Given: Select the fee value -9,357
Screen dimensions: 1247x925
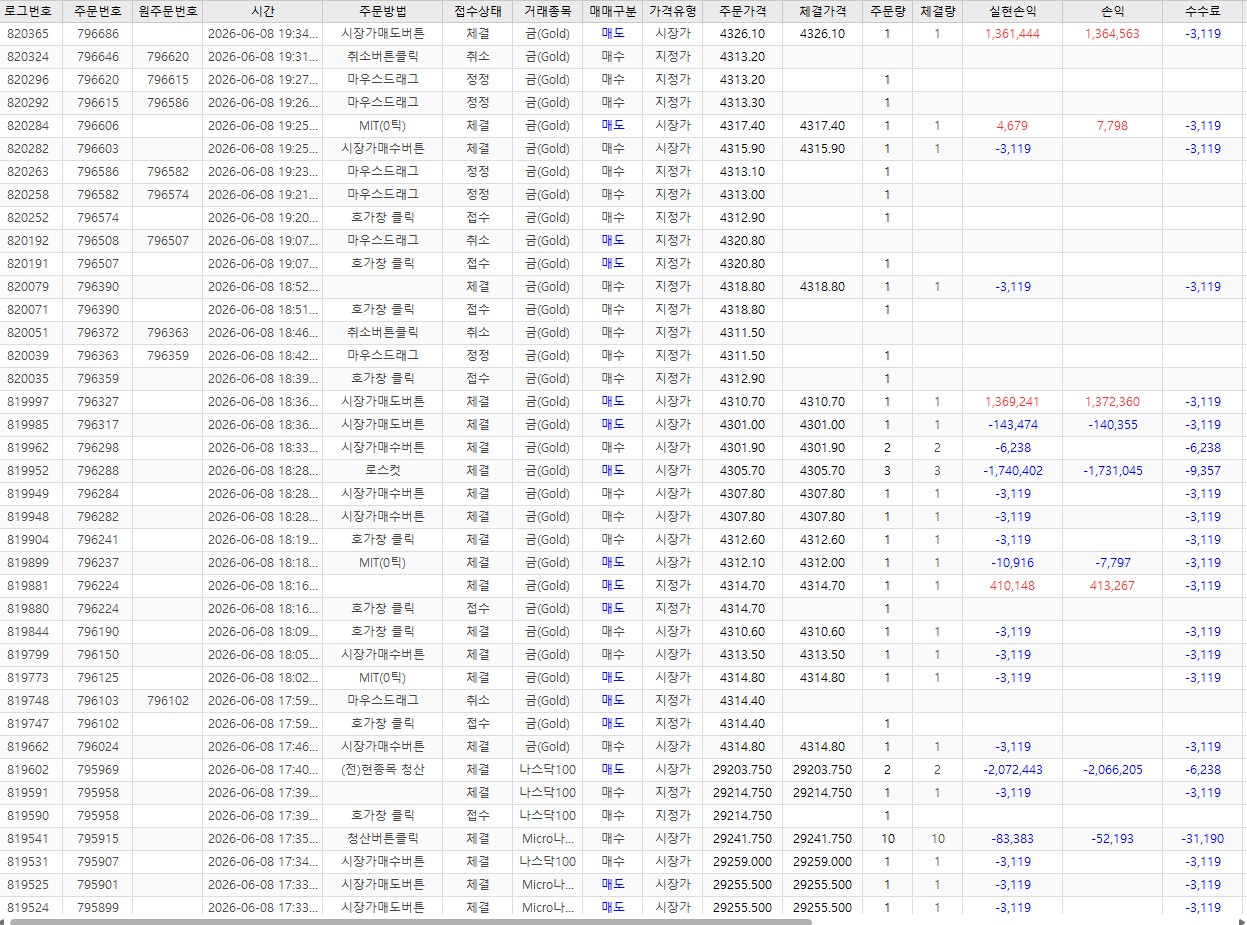Looking at the screenshot, I should click(x=1203, y=470).
